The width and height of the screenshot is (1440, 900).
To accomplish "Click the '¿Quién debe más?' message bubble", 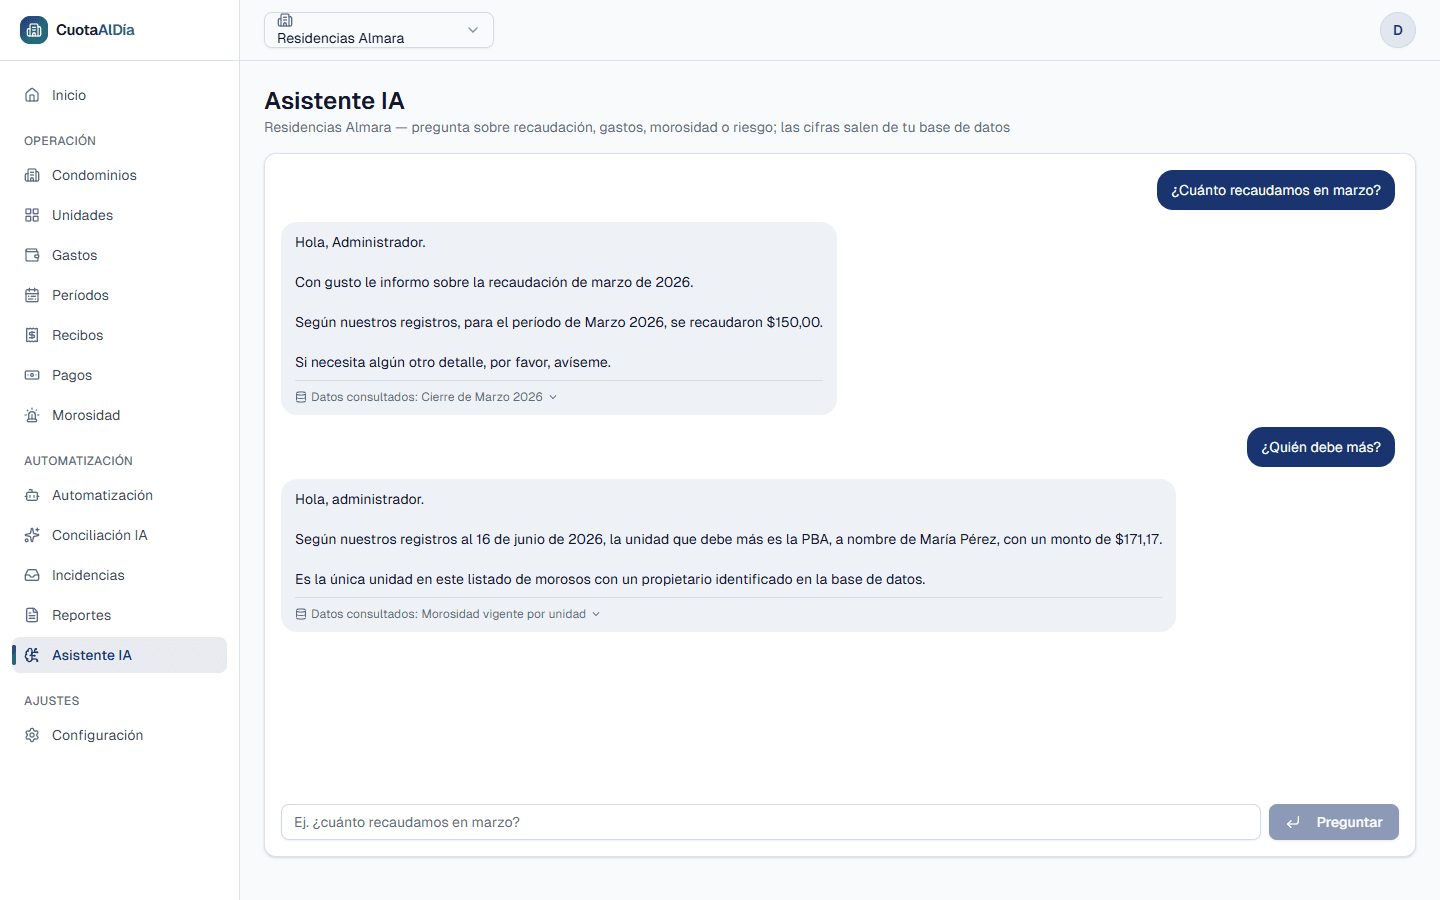I will (x=1321, y=447).
